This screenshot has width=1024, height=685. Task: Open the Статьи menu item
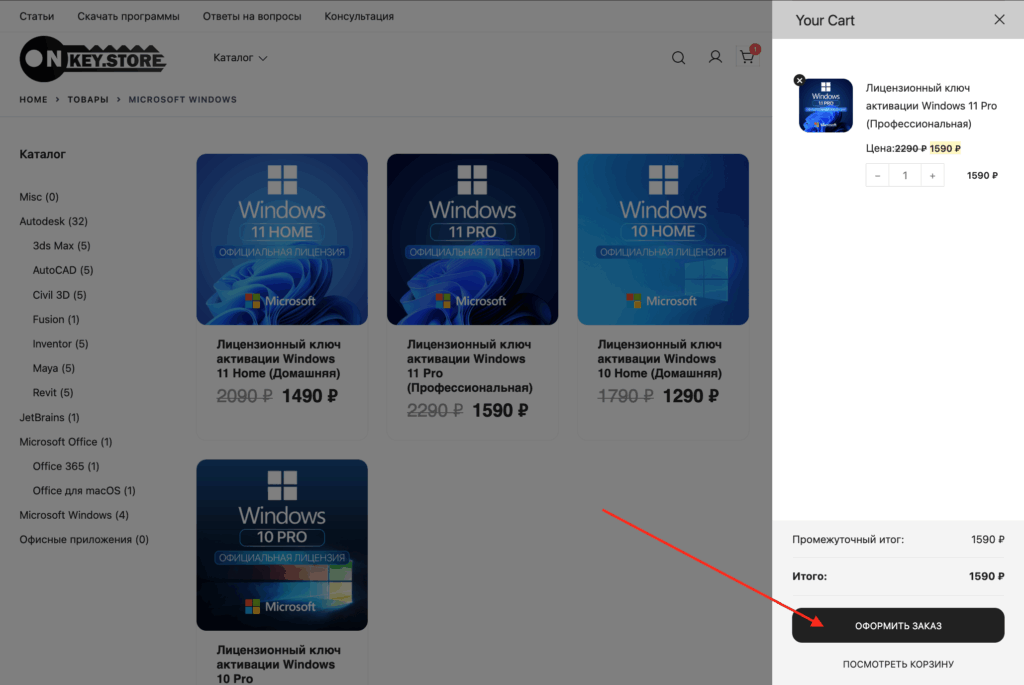pos(37,16)
